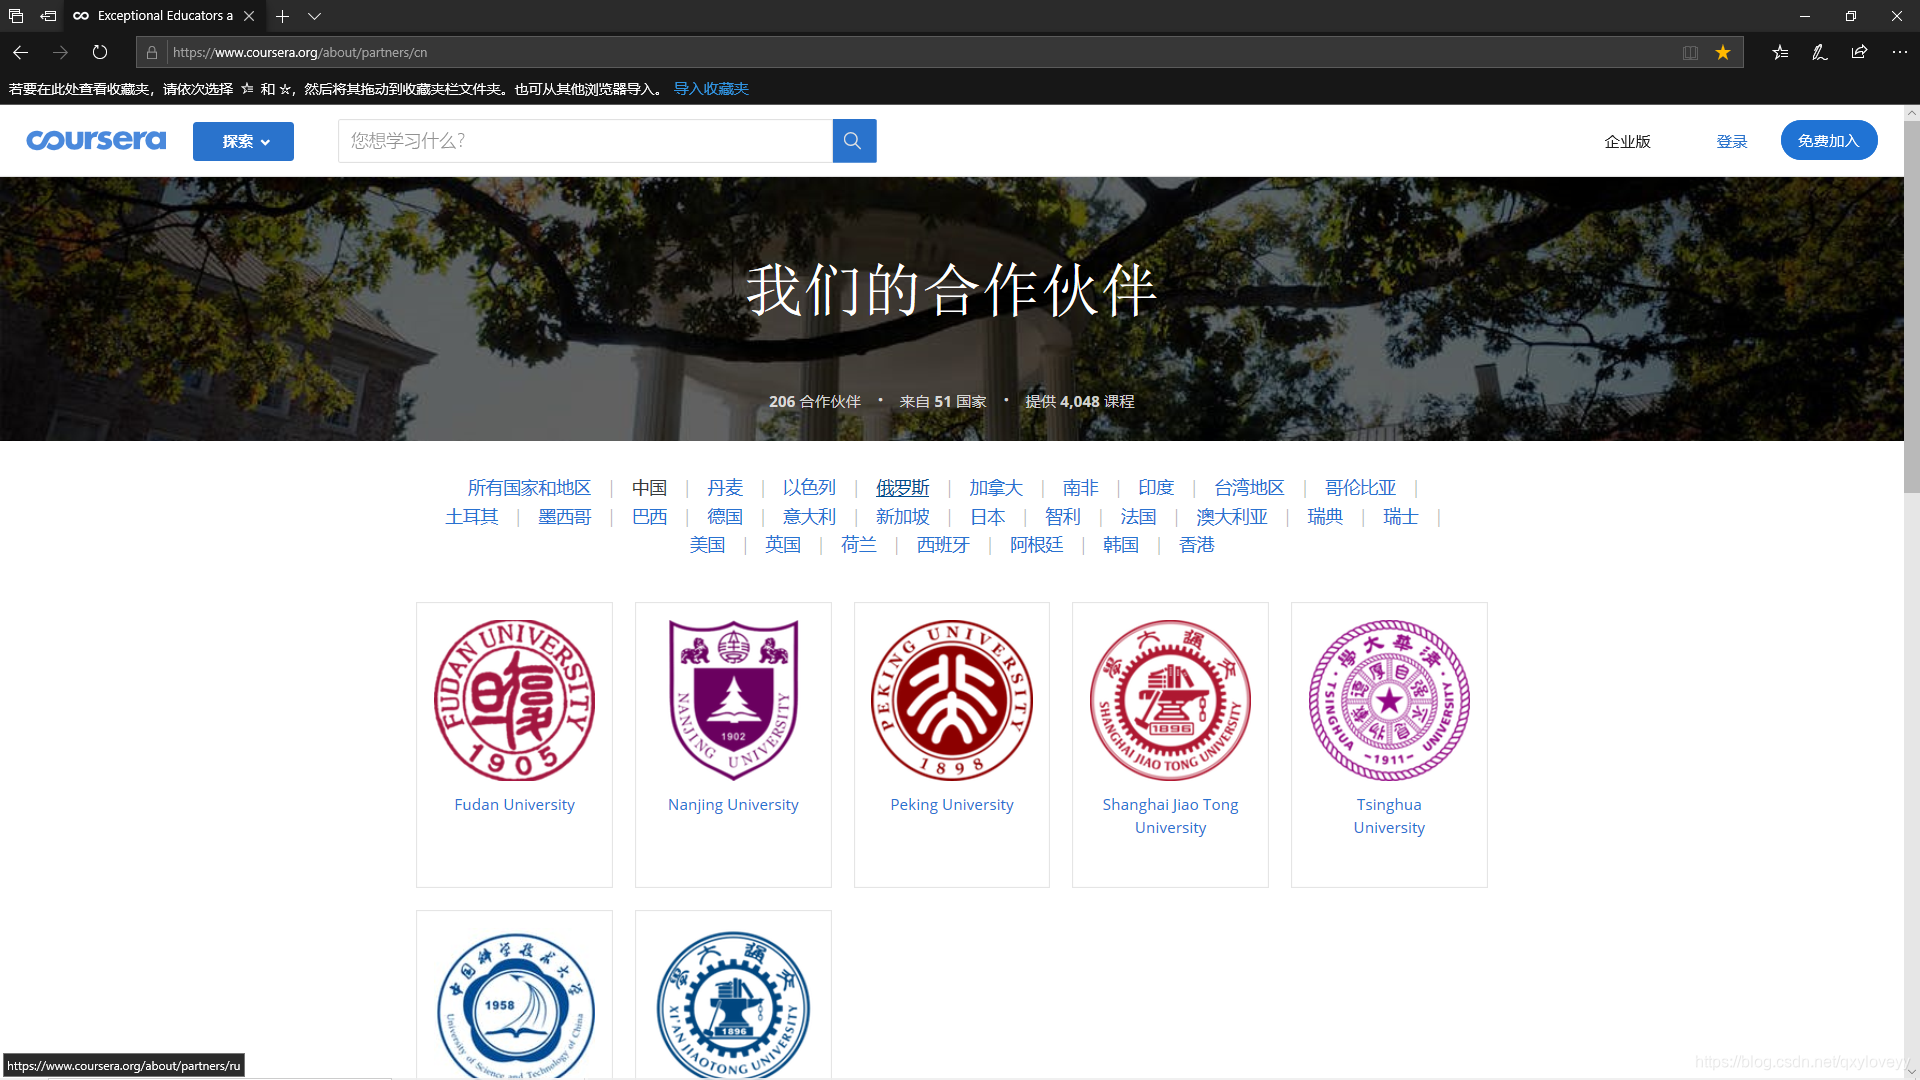Open the favorites Hub icon
Screen dimensions: 1920x1080
(x=1779, y=52)
